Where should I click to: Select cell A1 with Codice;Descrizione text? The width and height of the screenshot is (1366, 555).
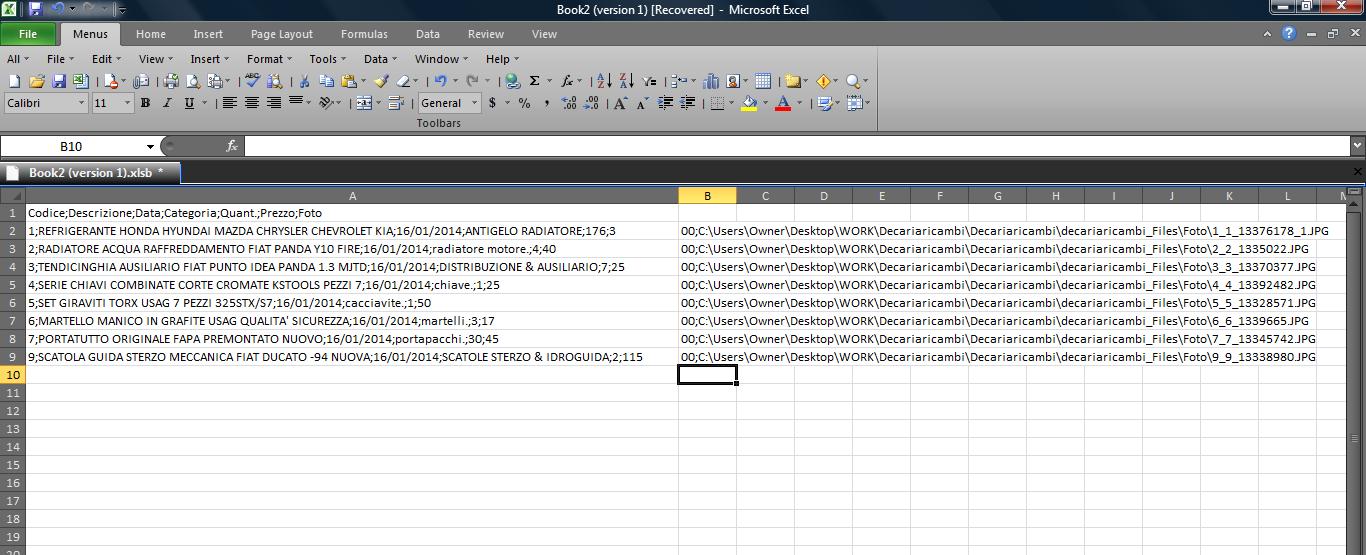click(x=352, y=213)
